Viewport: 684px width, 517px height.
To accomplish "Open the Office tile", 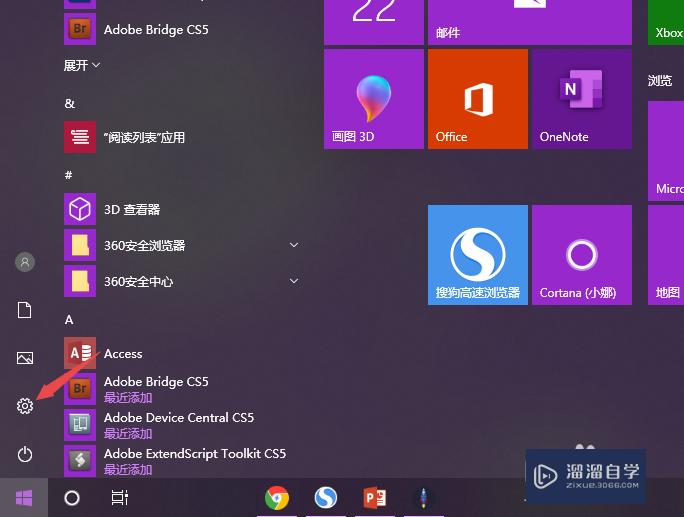I will [x=478, y=99].
